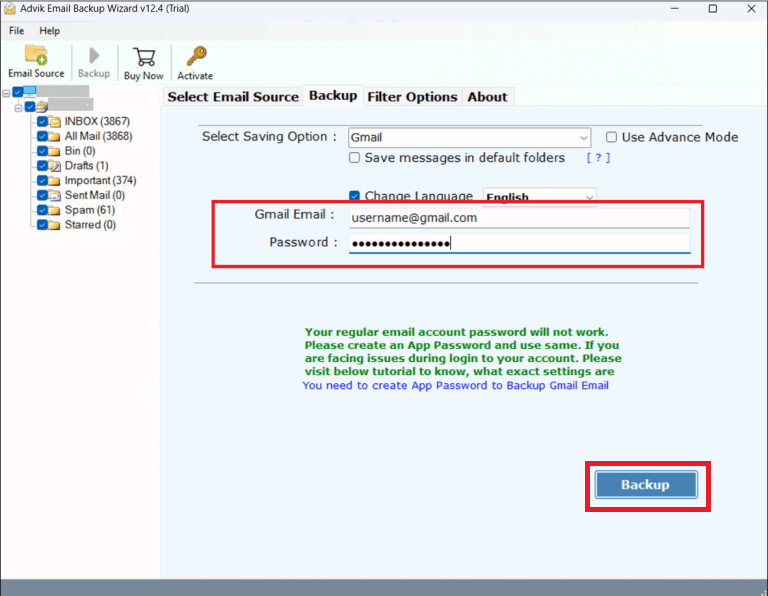Screen dimensions: 768x596
Task: Click the Gmail Email input field
Action: [x=519, y=218]
